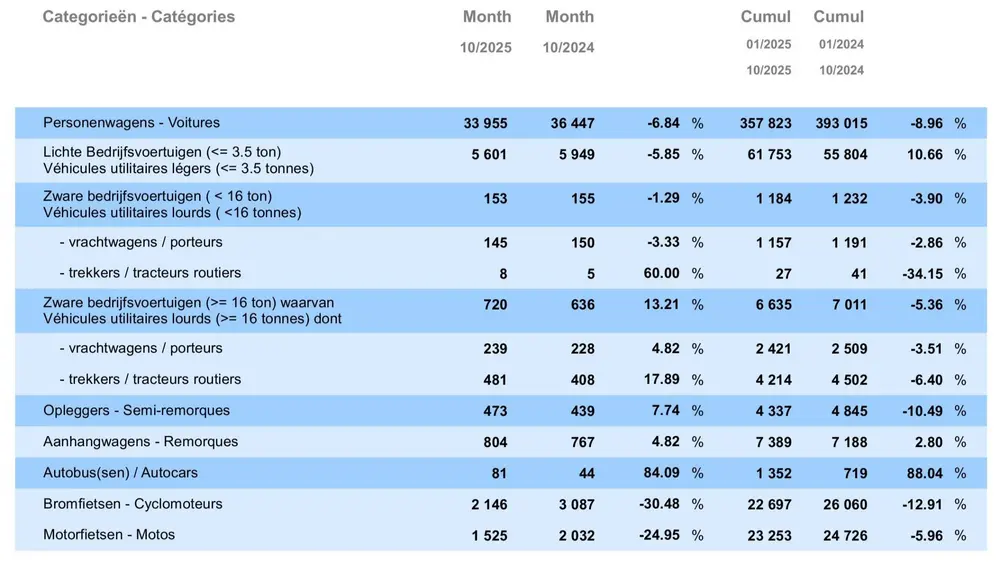Screen dimensions: 1000x562
Task: Select the -30.48 Bromfietsen monthly change
Action: (659, 504)
